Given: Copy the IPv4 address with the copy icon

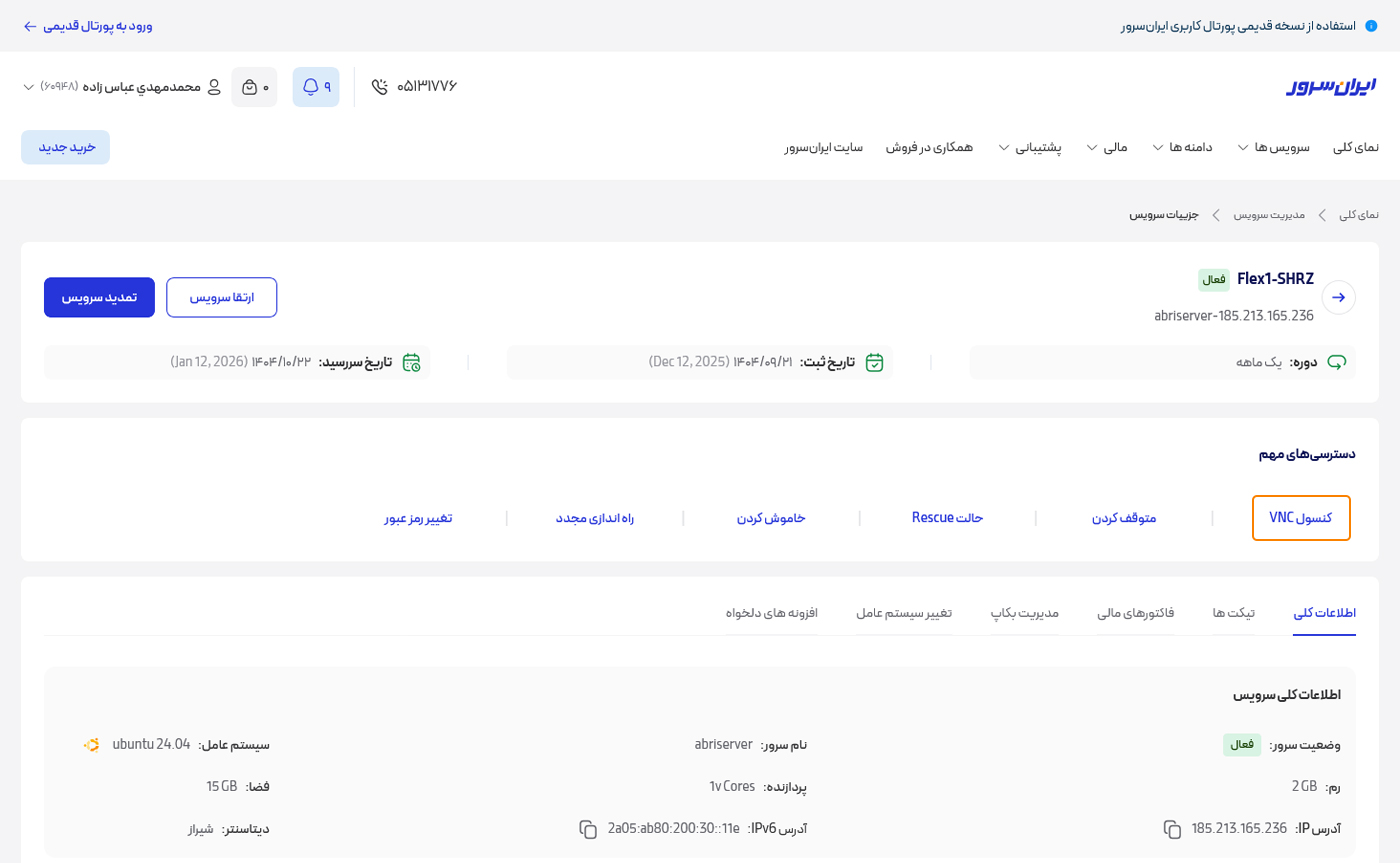Looking at the screenshot, I should 1172,829.
